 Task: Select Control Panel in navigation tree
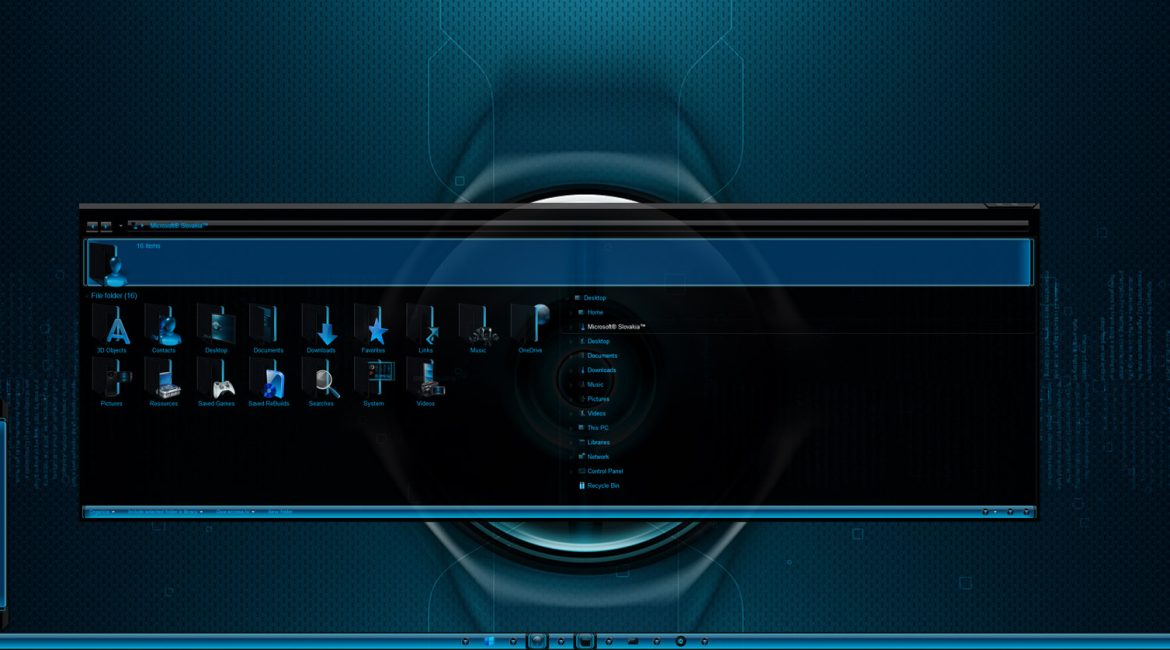(x=604, y=471)
